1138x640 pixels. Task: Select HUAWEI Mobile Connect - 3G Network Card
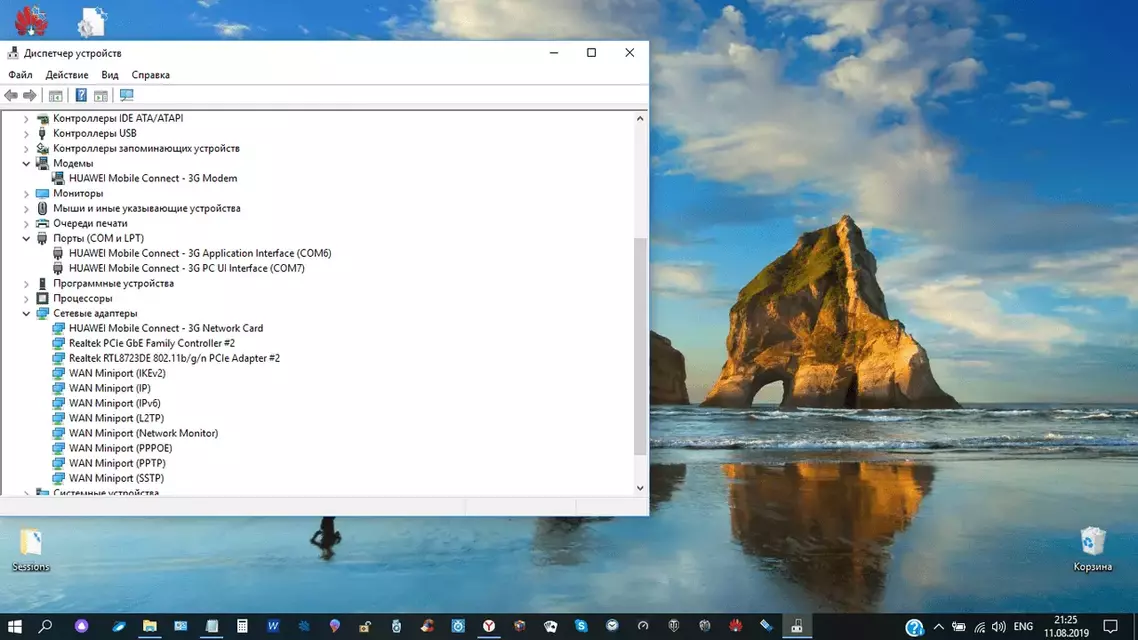[165, 328]
